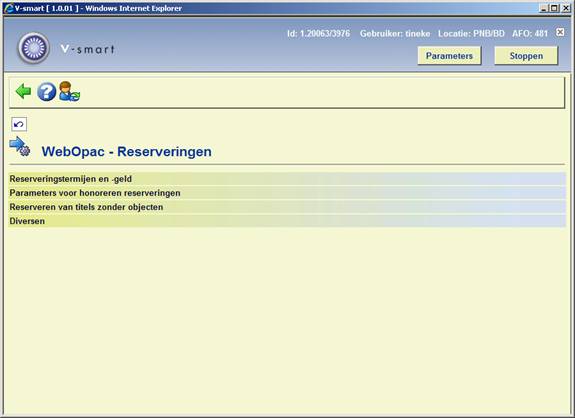This screenshot has width=575, height=418.
Task: Click the Locatie: PNB/BD label
Action: pyautogui.click(x=471, y=34)
